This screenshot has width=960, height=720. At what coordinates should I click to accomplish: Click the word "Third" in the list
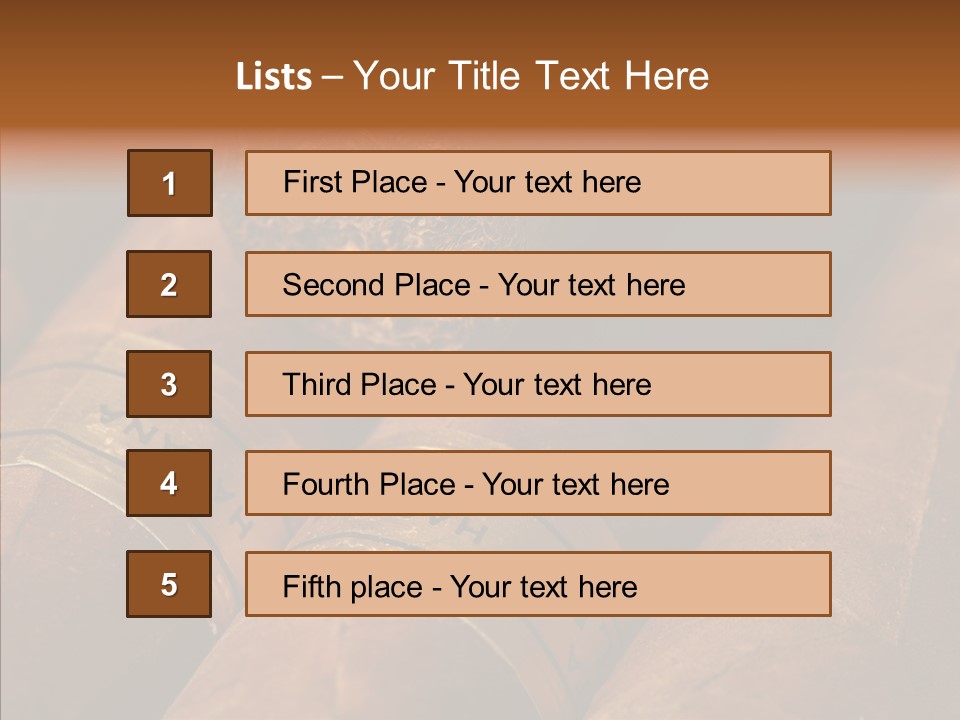318,385
